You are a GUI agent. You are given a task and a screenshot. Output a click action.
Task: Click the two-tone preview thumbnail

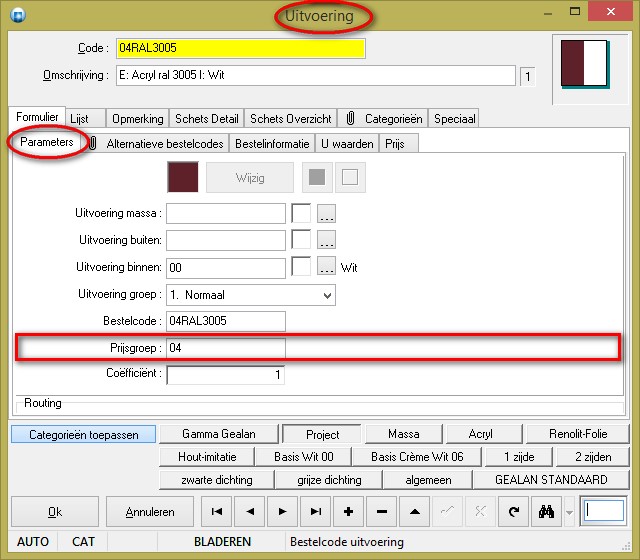pyautogui.click(x=584, y=64)
